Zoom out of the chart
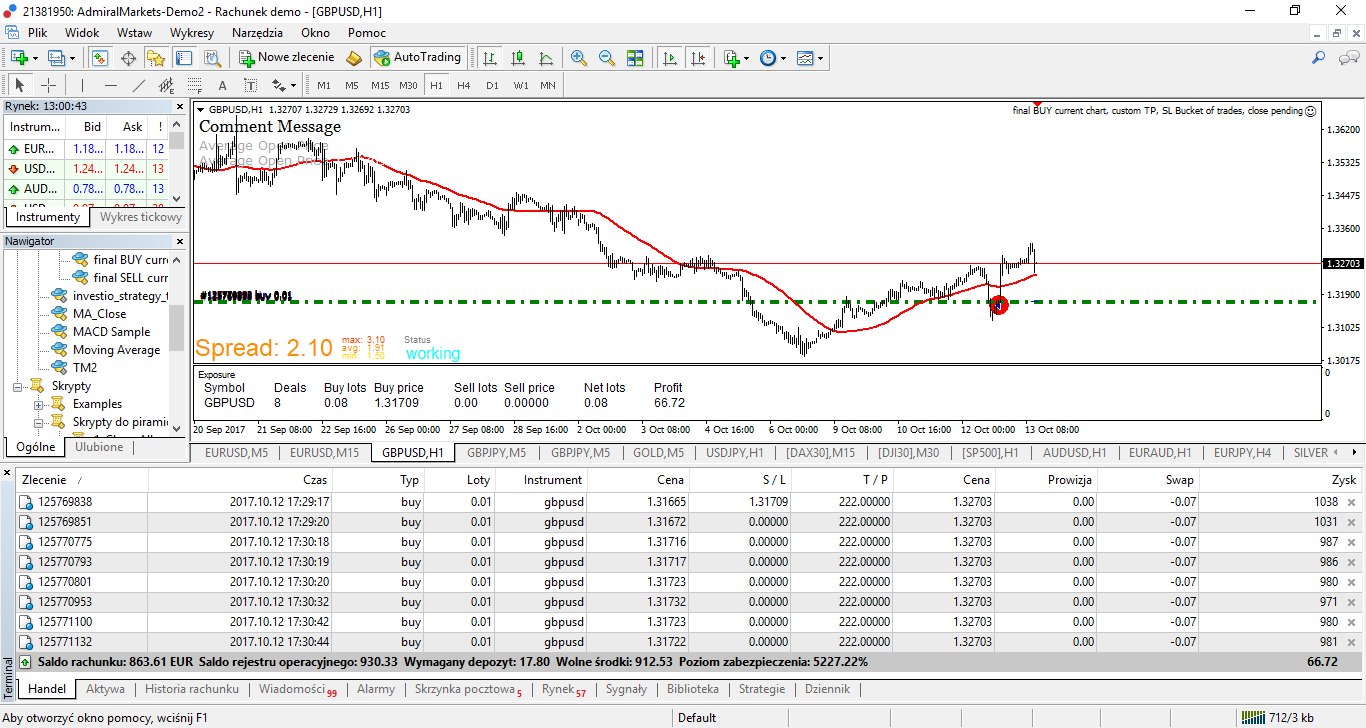The image size is (1366, 728). point(606,58)
